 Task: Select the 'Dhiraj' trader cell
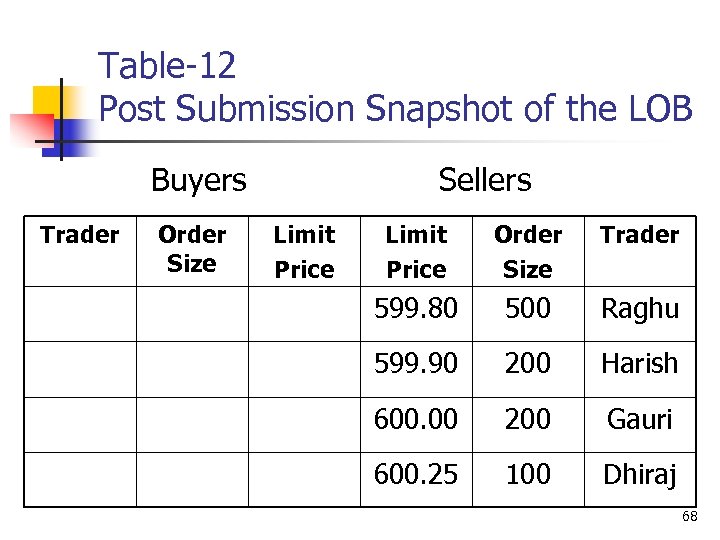[640, 474]
